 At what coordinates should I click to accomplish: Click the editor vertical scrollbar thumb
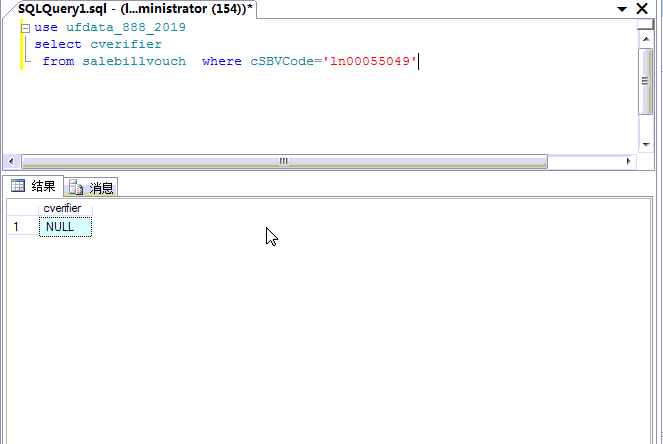[646, 81]
